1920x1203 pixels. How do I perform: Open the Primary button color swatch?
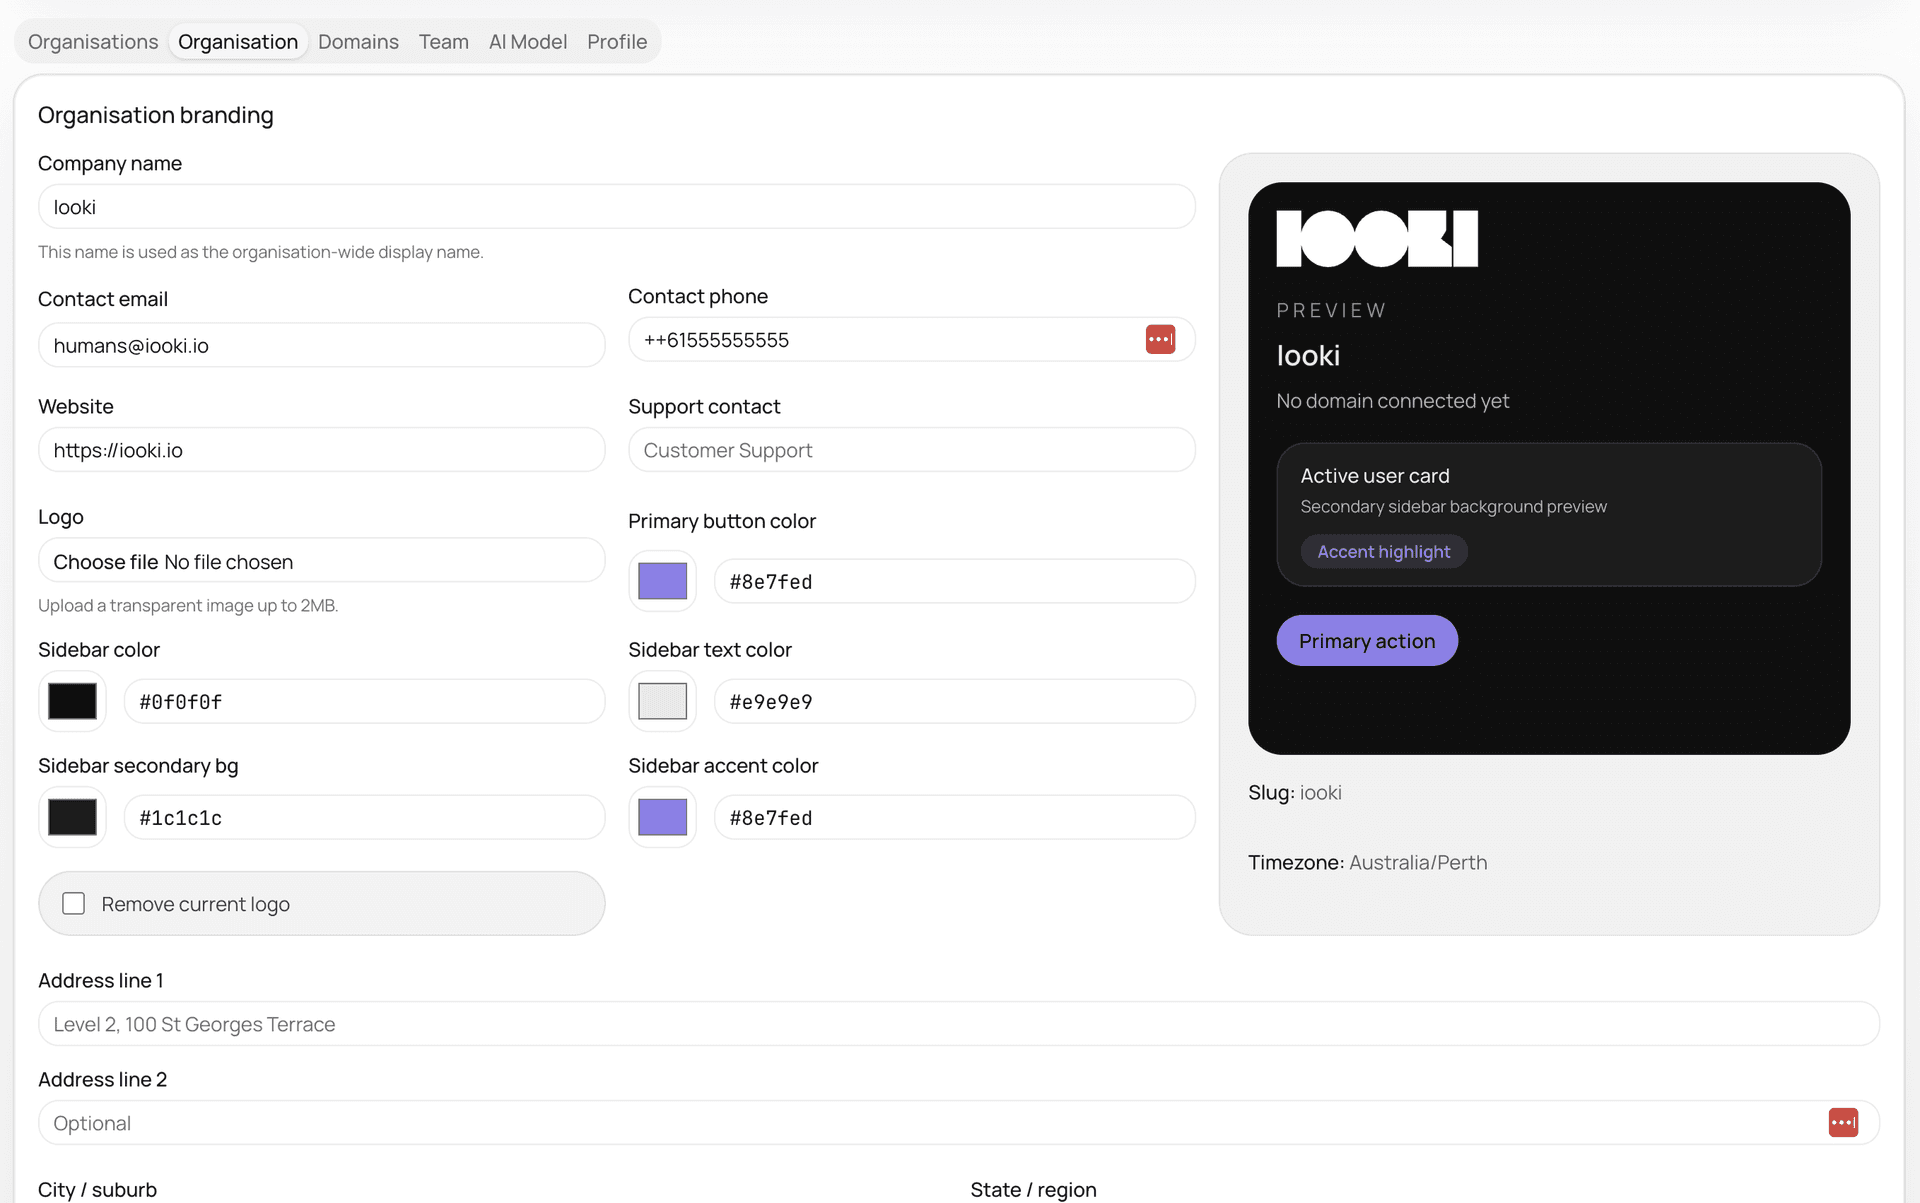(x=663, y=581)
